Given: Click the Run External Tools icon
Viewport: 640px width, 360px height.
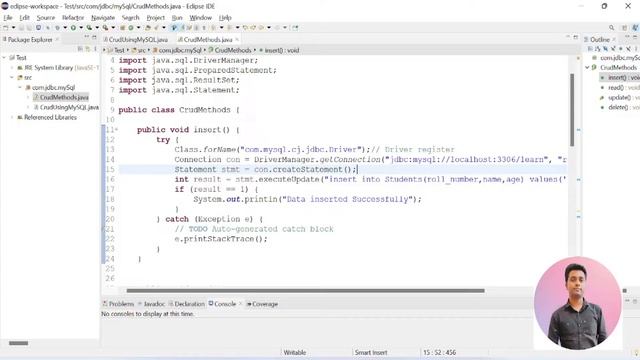Looking at the screenshot, I should click(x=105, y=28).
